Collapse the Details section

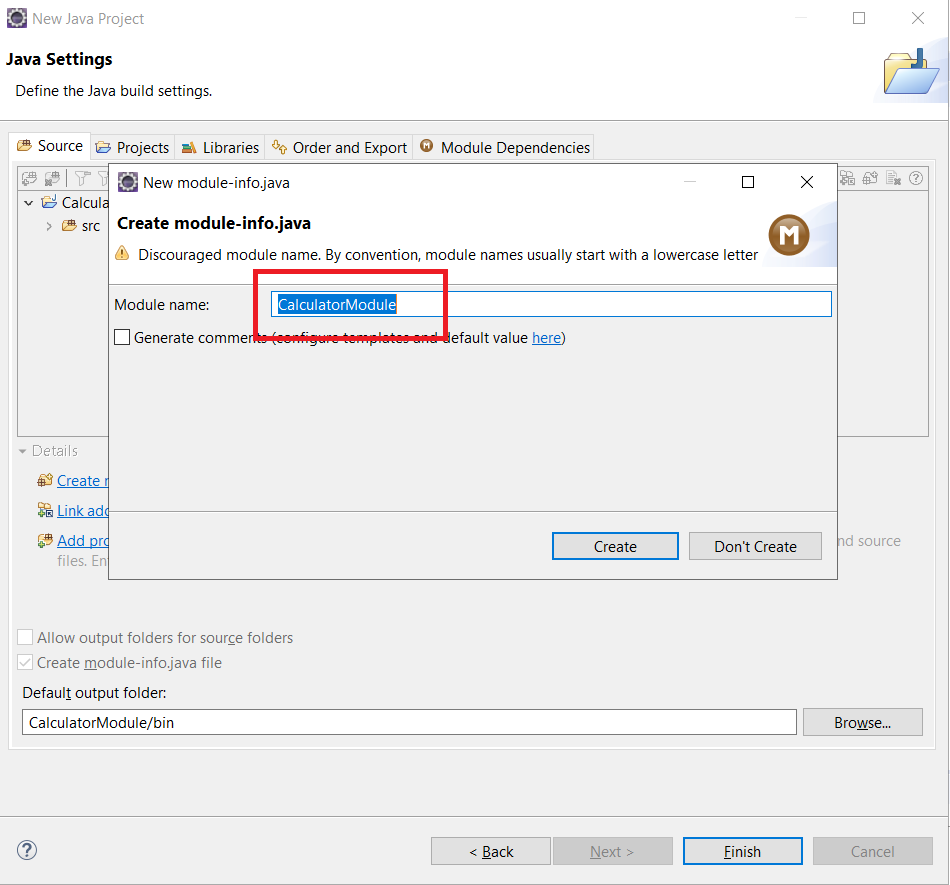(x=23, y=451)
